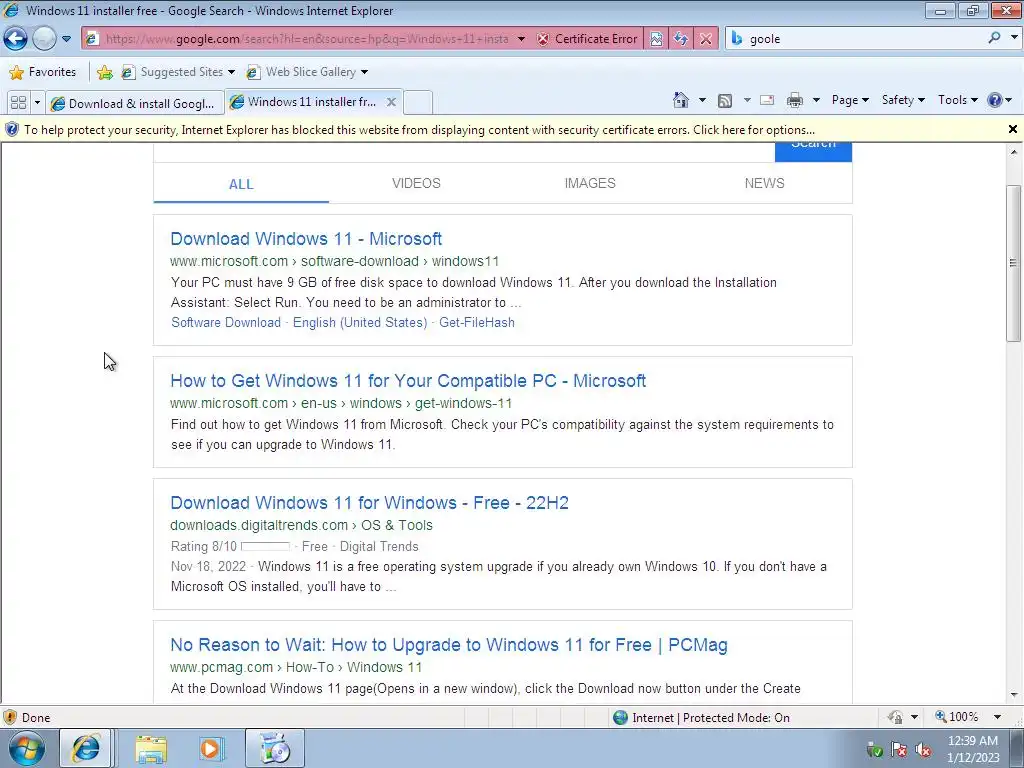Click the Home page icon

click(x=680, y=100)
